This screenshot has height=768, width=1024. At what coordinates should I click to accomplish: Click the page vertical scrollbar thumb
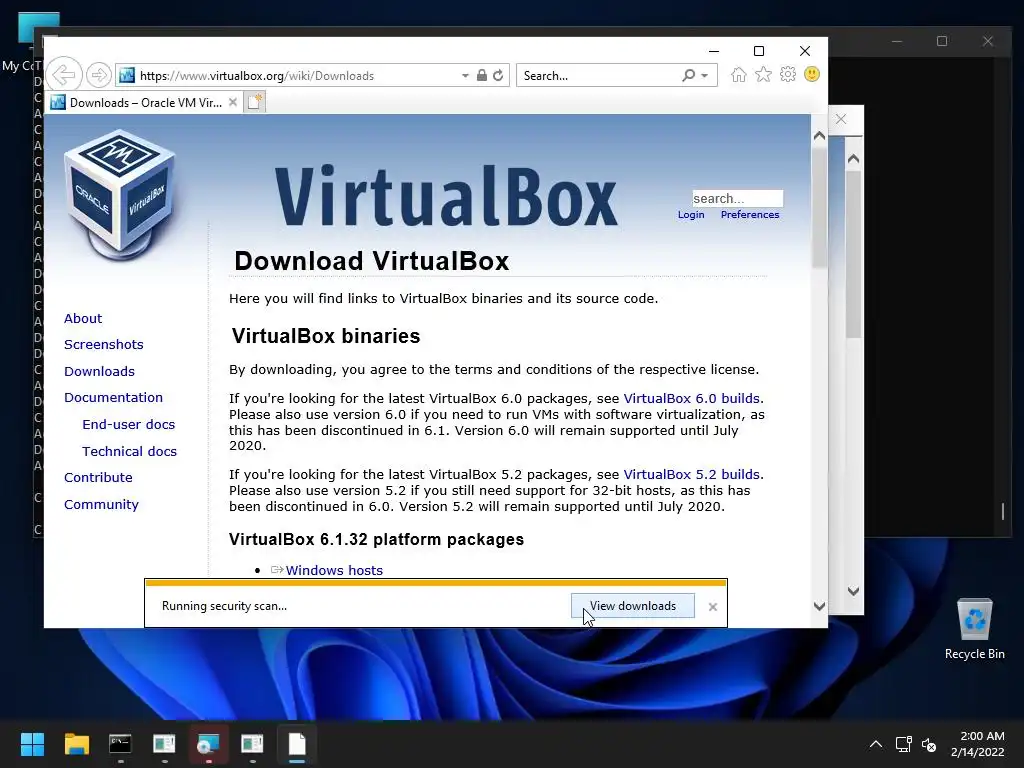(x=819, y=208)
